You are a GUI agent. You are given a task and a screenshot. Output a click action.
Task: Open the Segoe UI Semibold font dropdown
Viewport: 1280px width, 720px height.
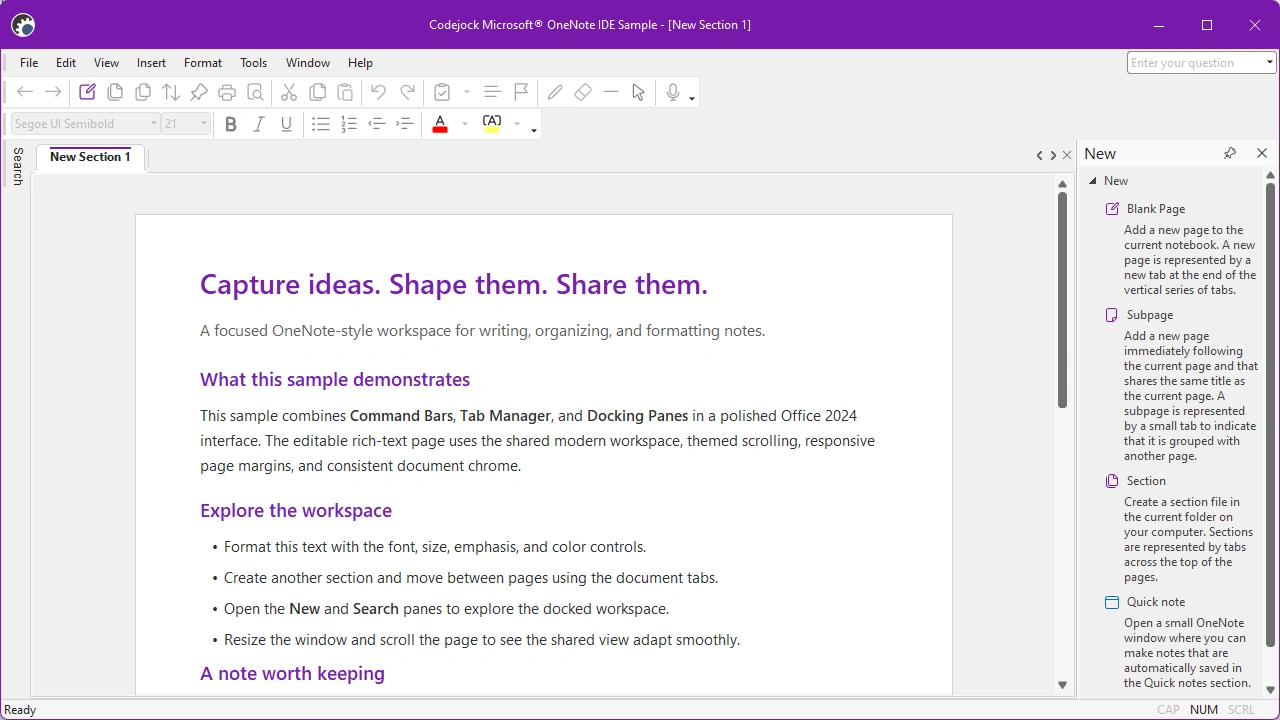[154, 124]
